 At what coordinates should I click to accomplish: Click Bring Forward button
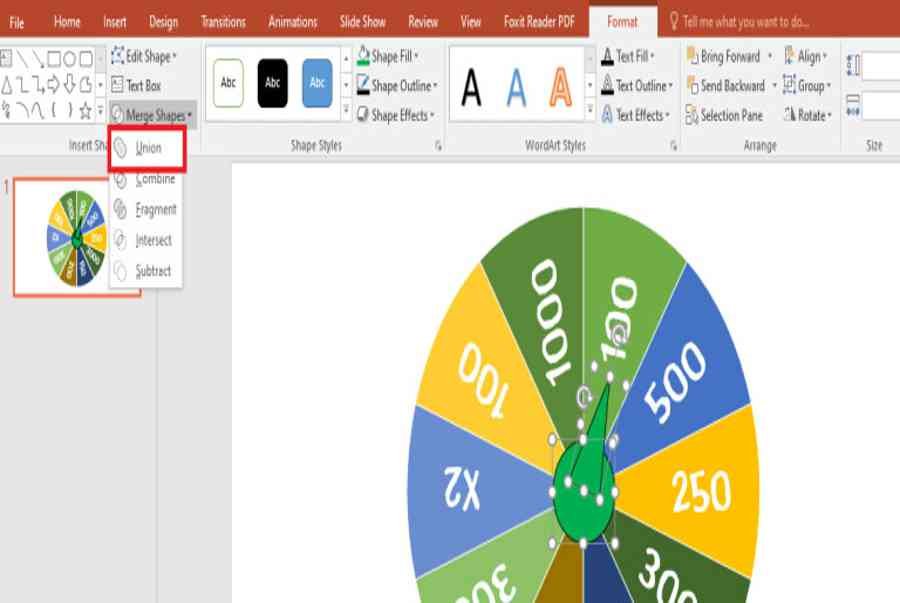(724, 56)
